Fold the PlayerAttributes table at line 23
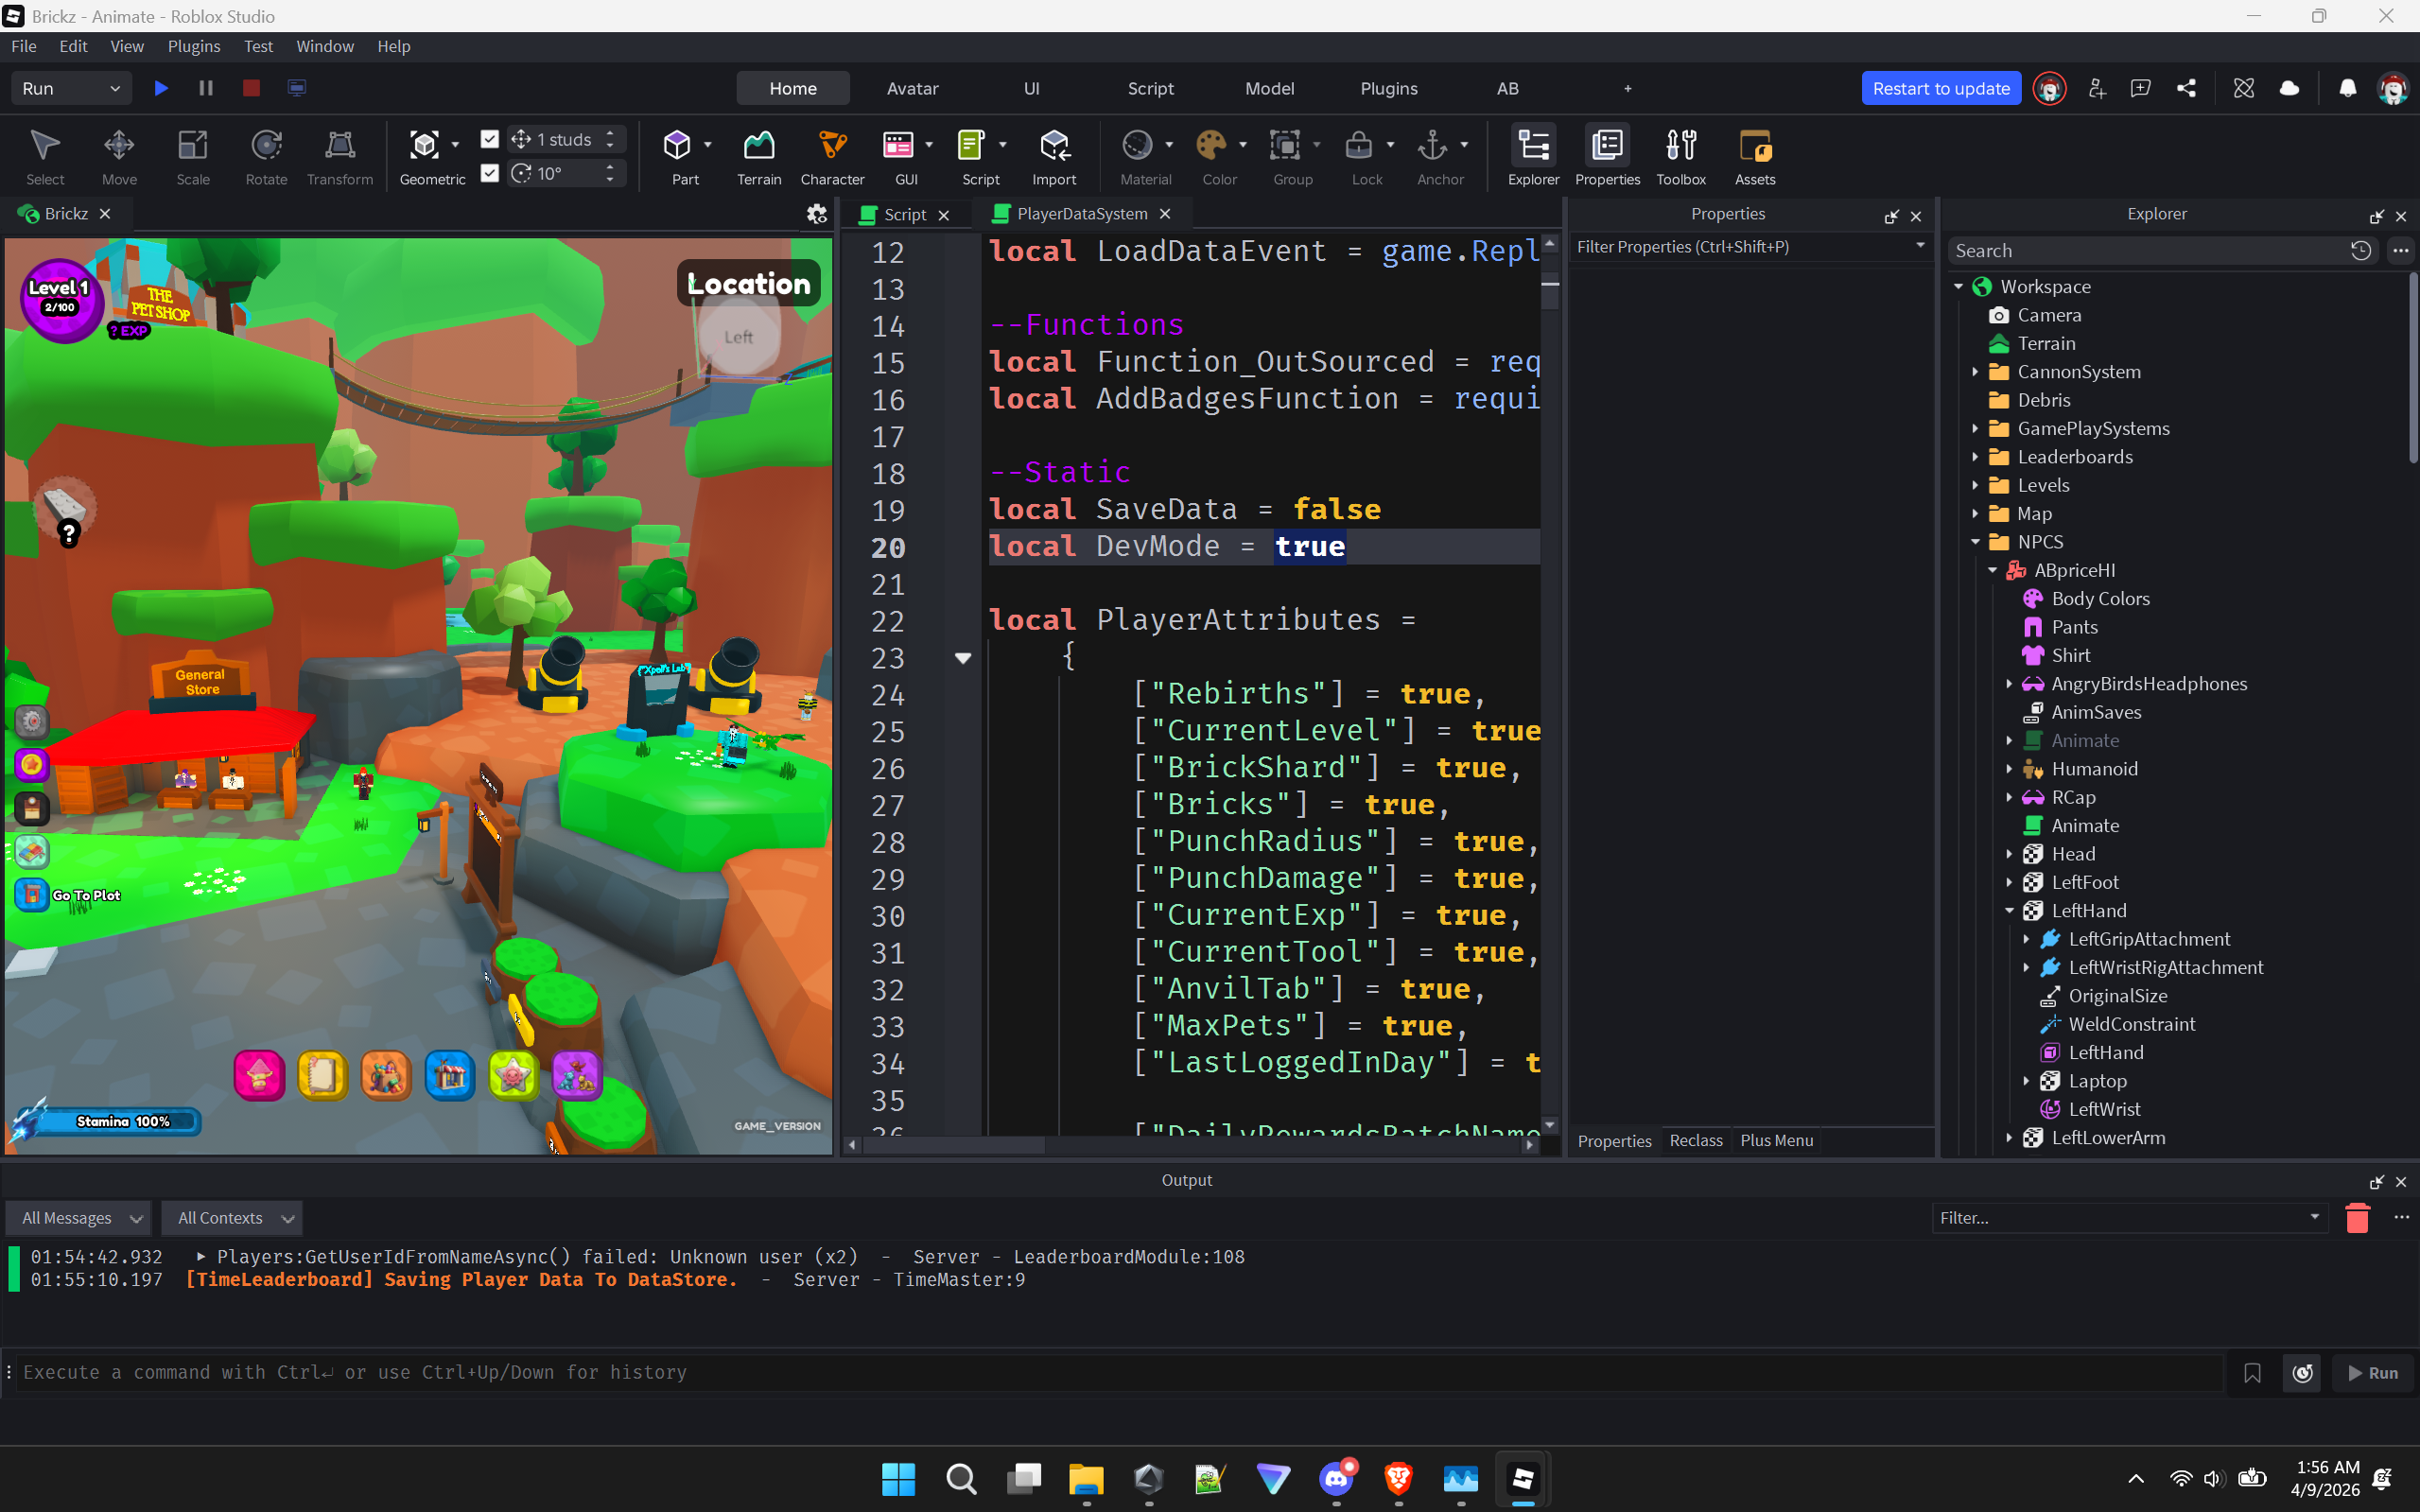 coord(962,658)
